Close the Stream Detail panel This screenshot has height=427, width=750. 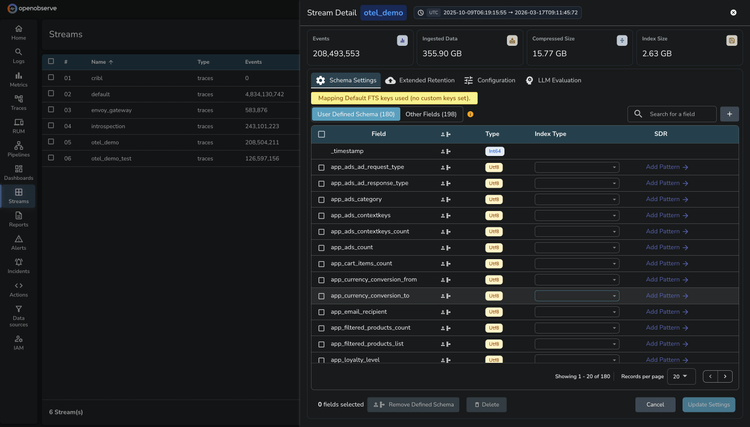[x=733, y=12]
